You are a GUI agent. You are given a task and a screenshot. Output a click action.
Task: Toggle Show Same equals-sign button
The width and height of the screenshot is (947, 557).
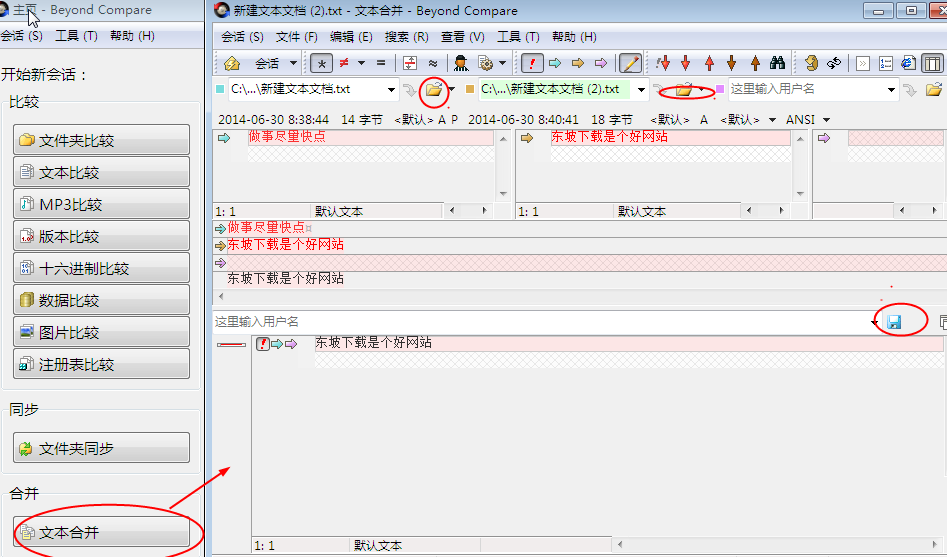(381, 63)
